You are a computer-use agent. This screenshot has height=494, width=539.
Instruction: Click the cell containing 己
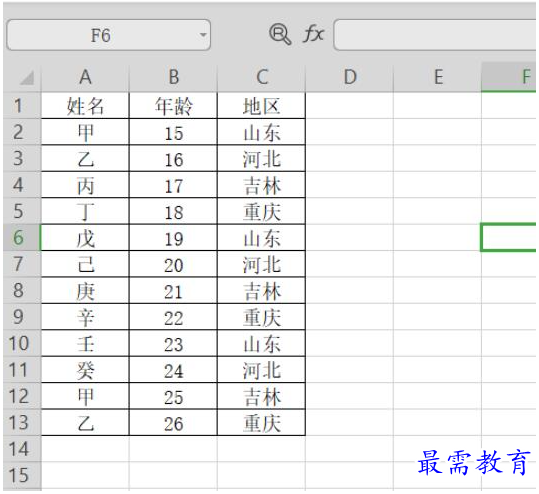click(x=85, y=264)
